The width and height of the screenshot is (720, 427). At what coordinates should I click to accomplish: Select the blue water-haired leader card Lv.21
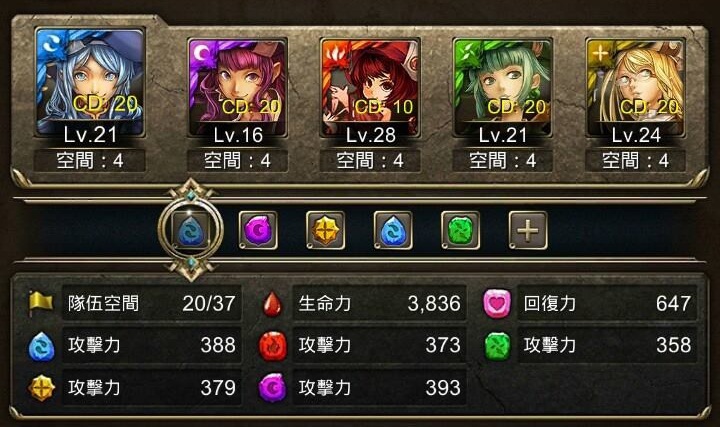[x=90, y=83]
